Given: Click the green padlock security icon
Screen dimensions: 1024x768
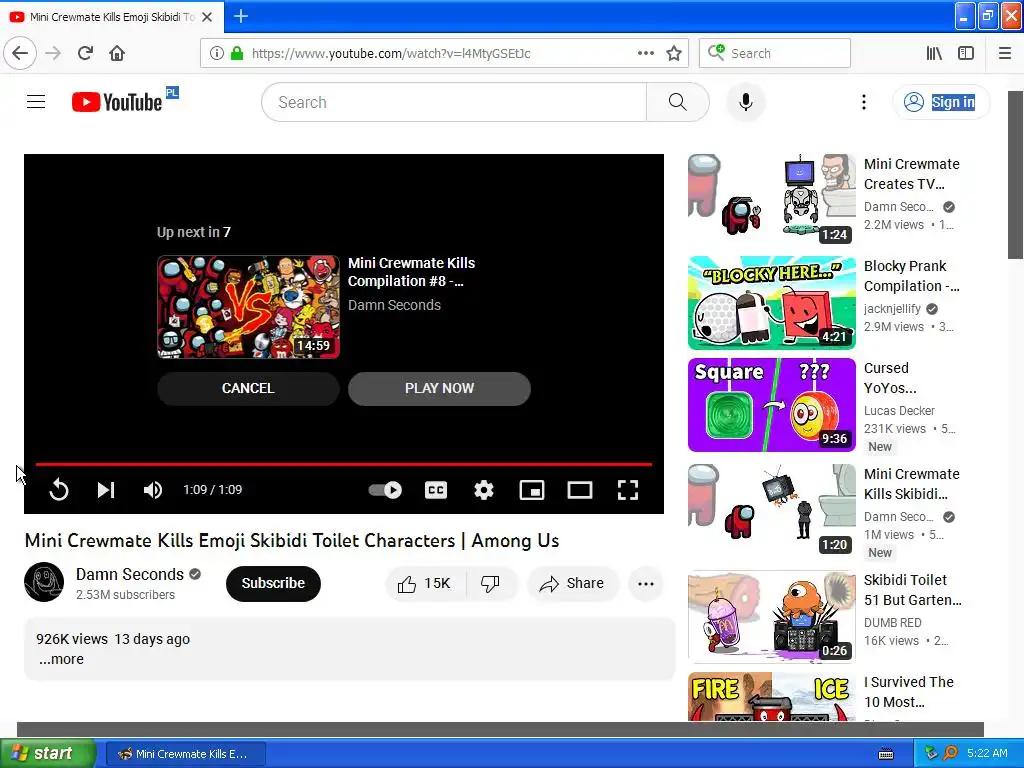Looking at the screenshot, I should 237,53.
